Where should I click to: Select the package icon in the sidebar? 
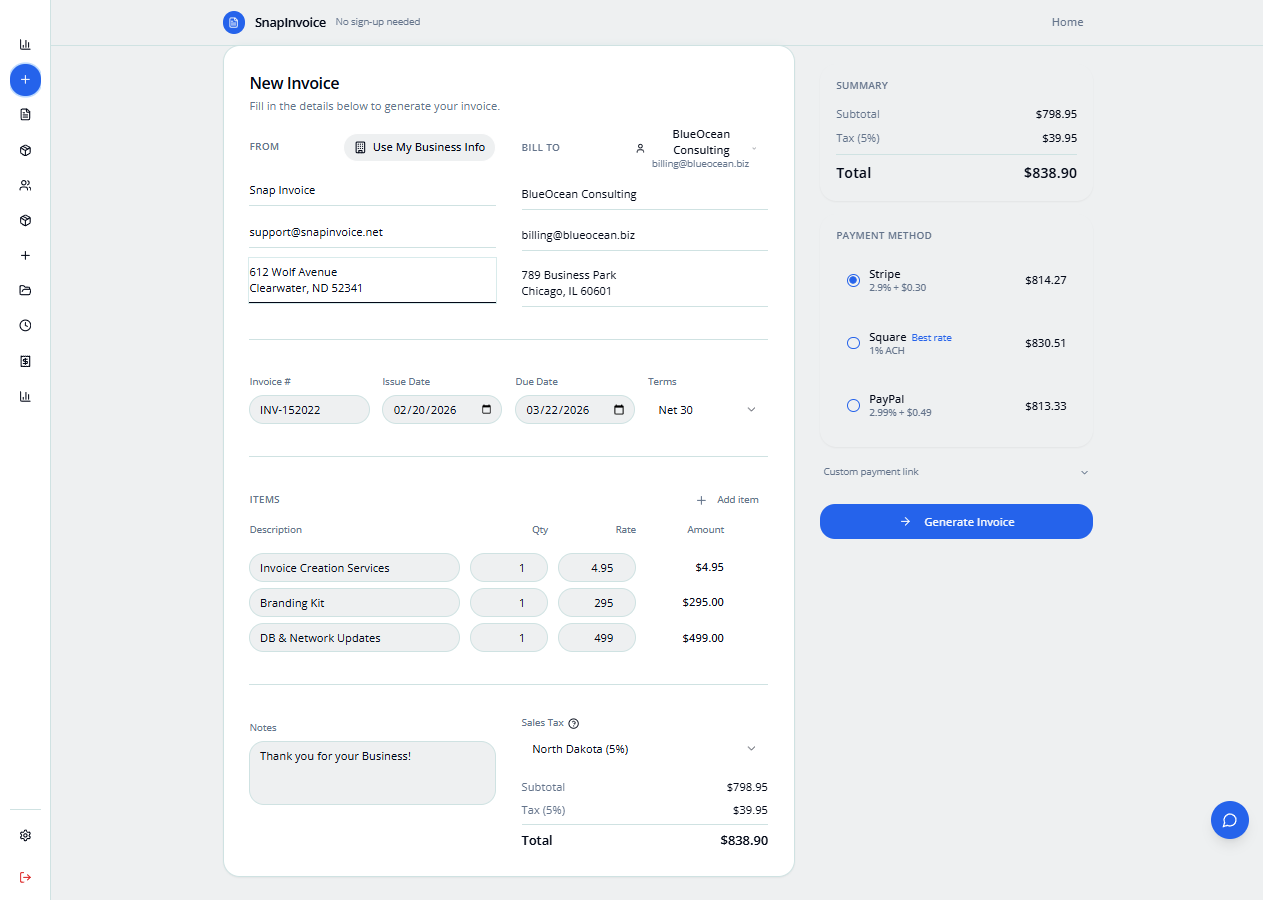click(x=25, y=150)
